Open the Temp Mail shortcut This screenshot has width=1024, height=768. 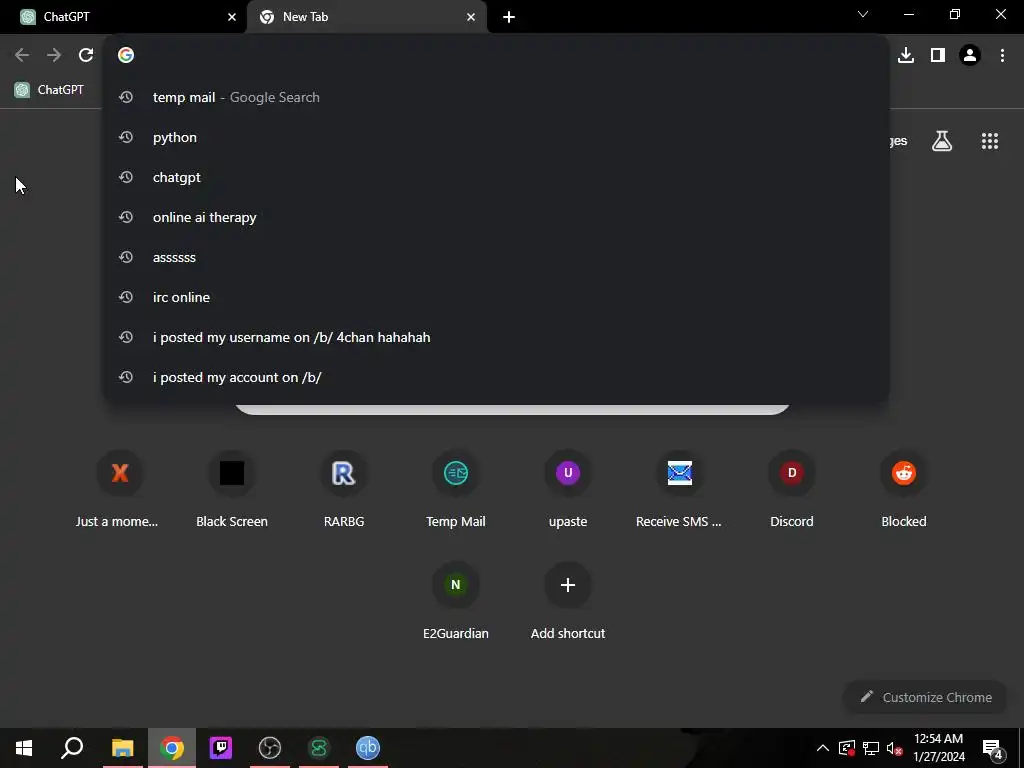[456, 490]
